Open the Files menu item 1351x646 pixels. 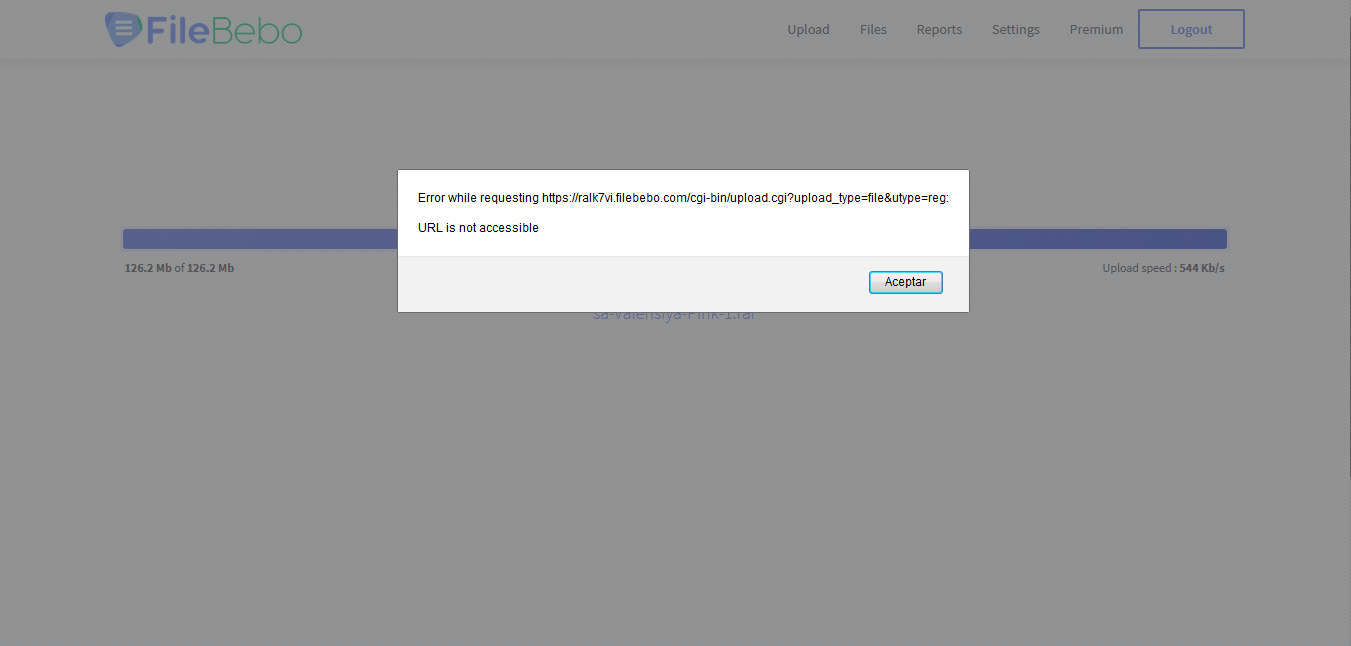[x=873, y=30]
